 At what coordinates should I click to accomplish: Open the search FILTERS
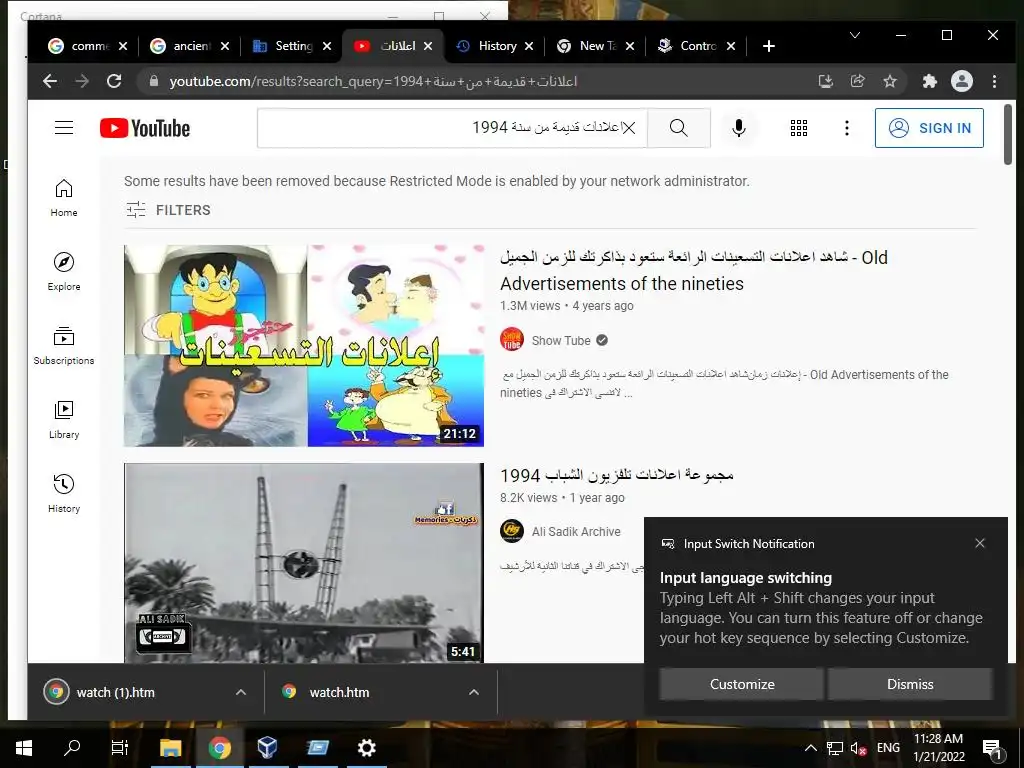click(x=168, y=210)
